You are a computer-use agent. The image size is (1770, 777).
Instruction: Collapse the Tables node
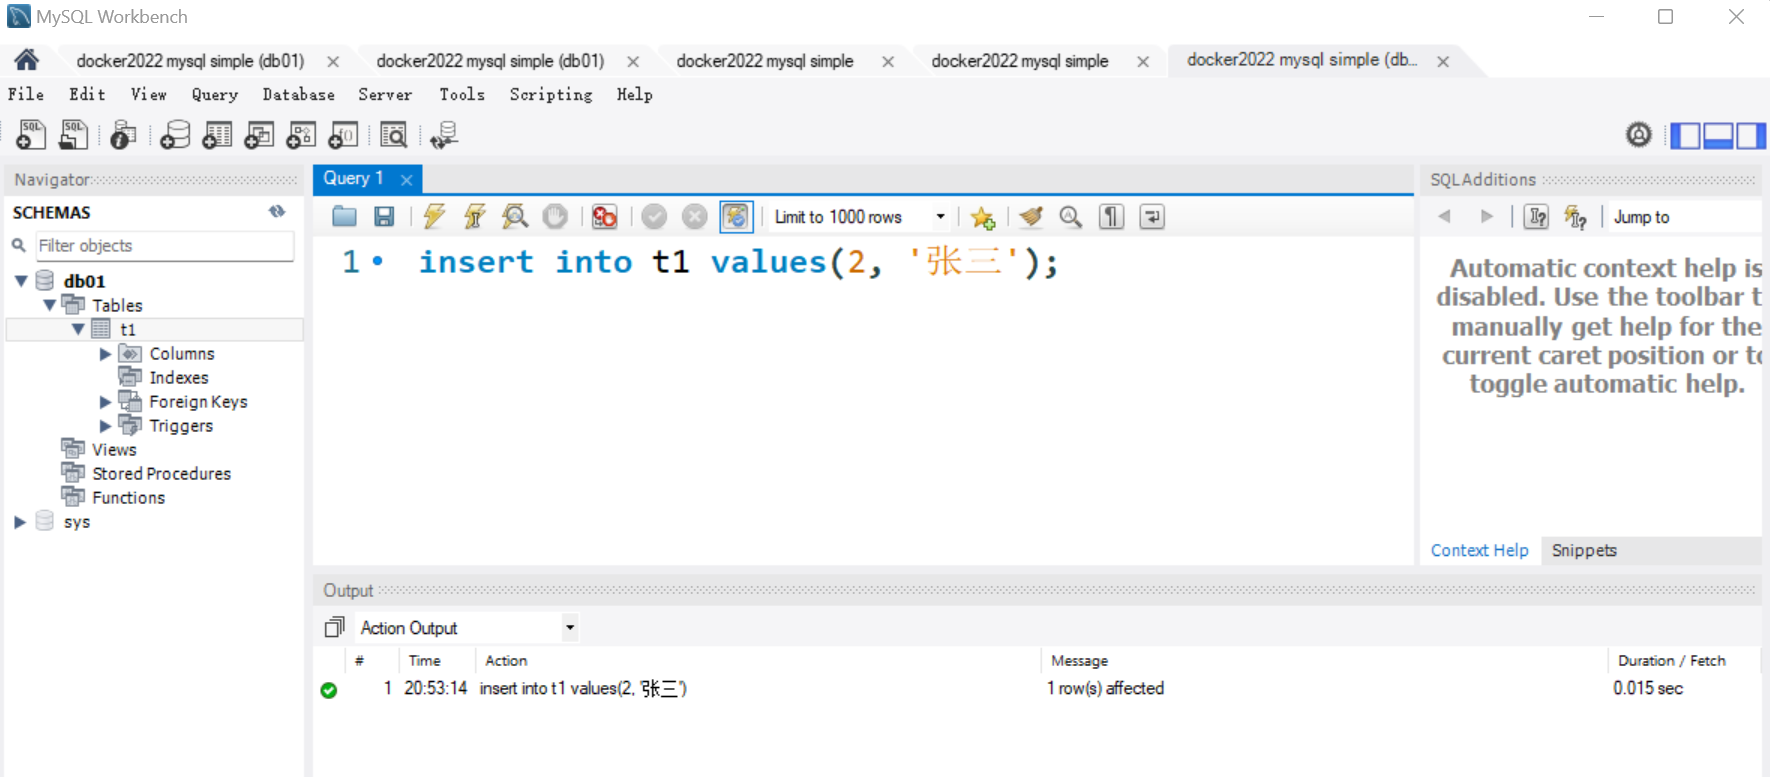[49, 305]
